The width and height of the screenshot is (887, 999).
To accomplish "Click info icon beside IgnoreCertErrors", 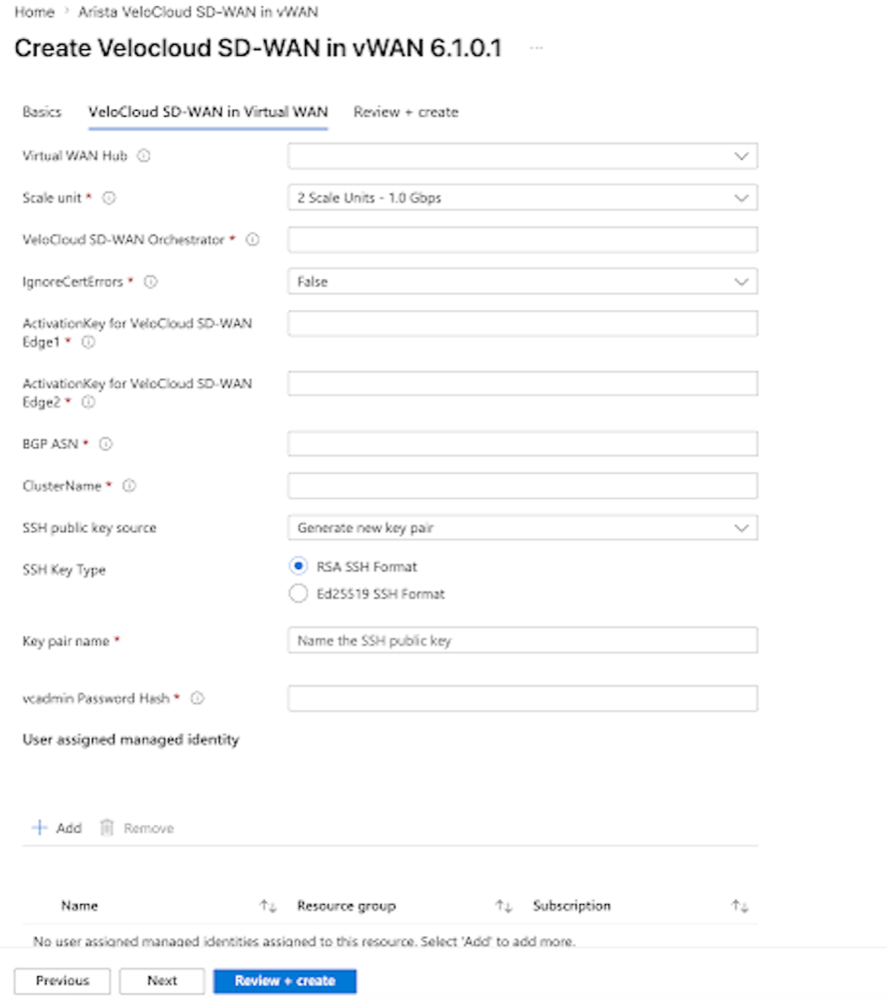I will tap(150, 282).
